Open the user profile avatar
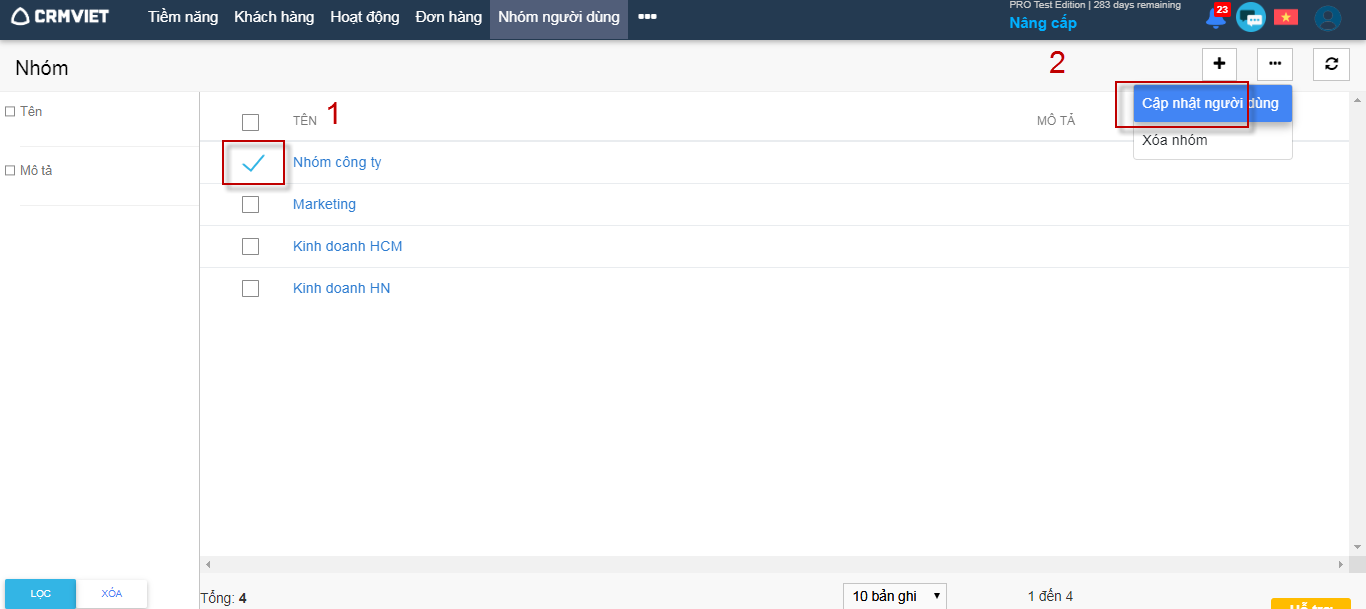1366x609 pixels. point(1327,17)
